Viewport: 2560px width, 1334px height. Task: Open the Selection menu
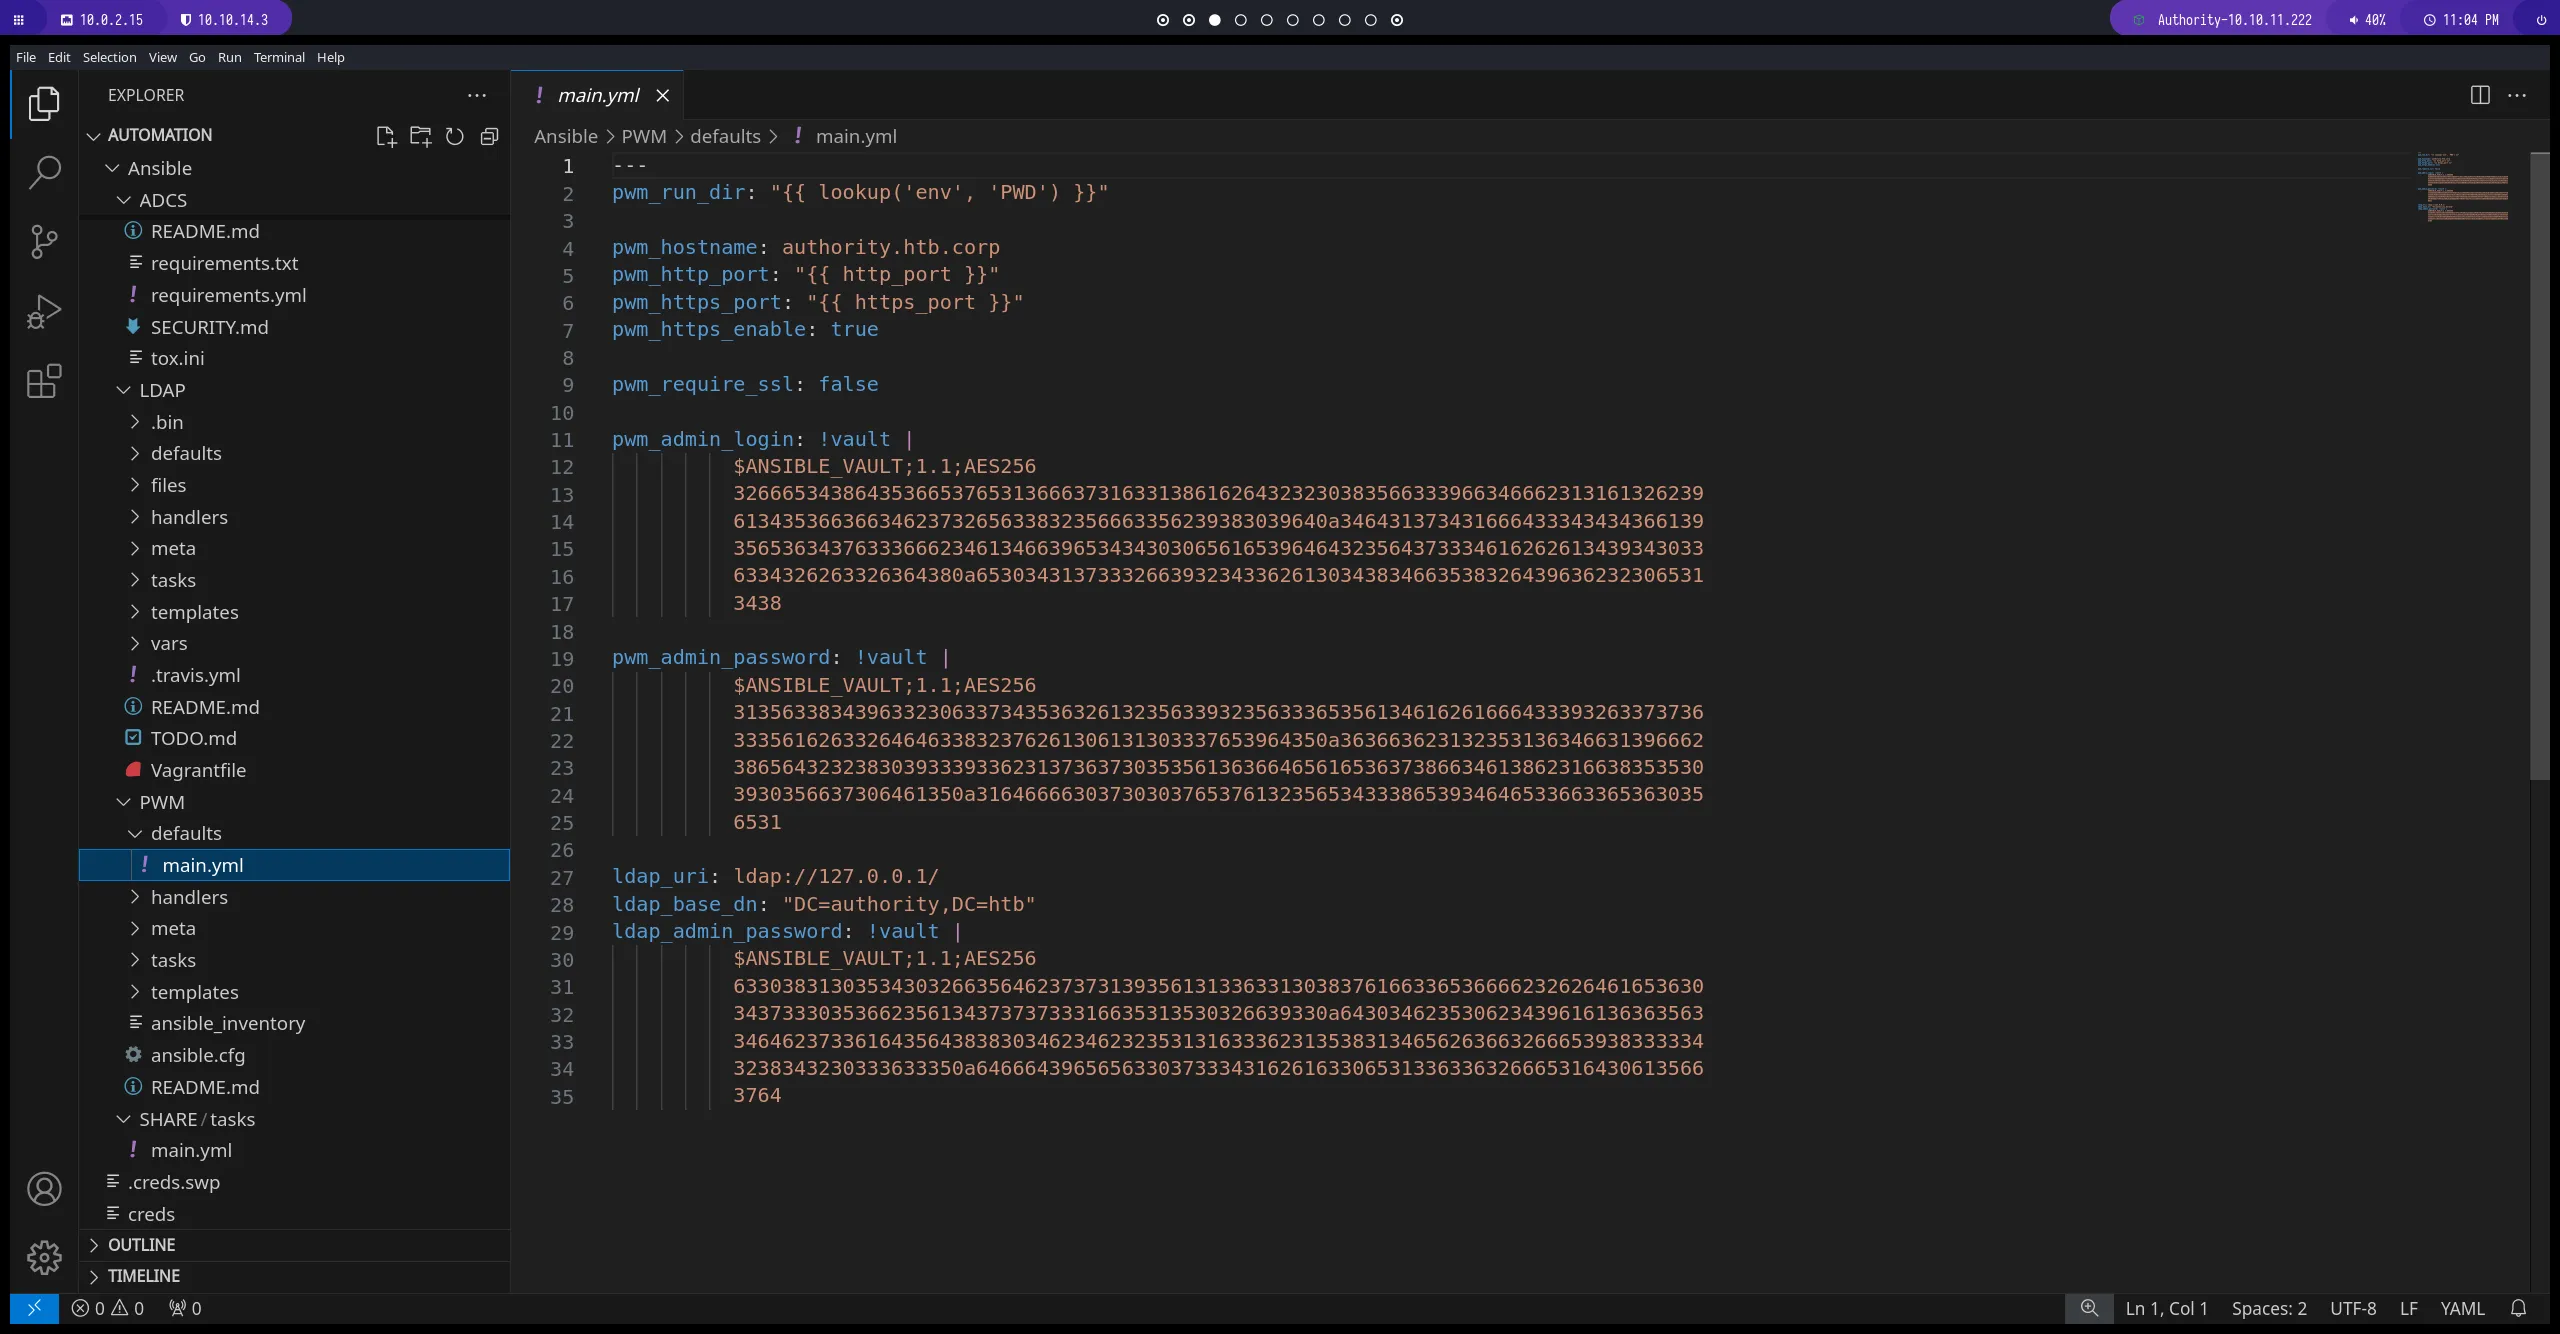pos(109,57)
